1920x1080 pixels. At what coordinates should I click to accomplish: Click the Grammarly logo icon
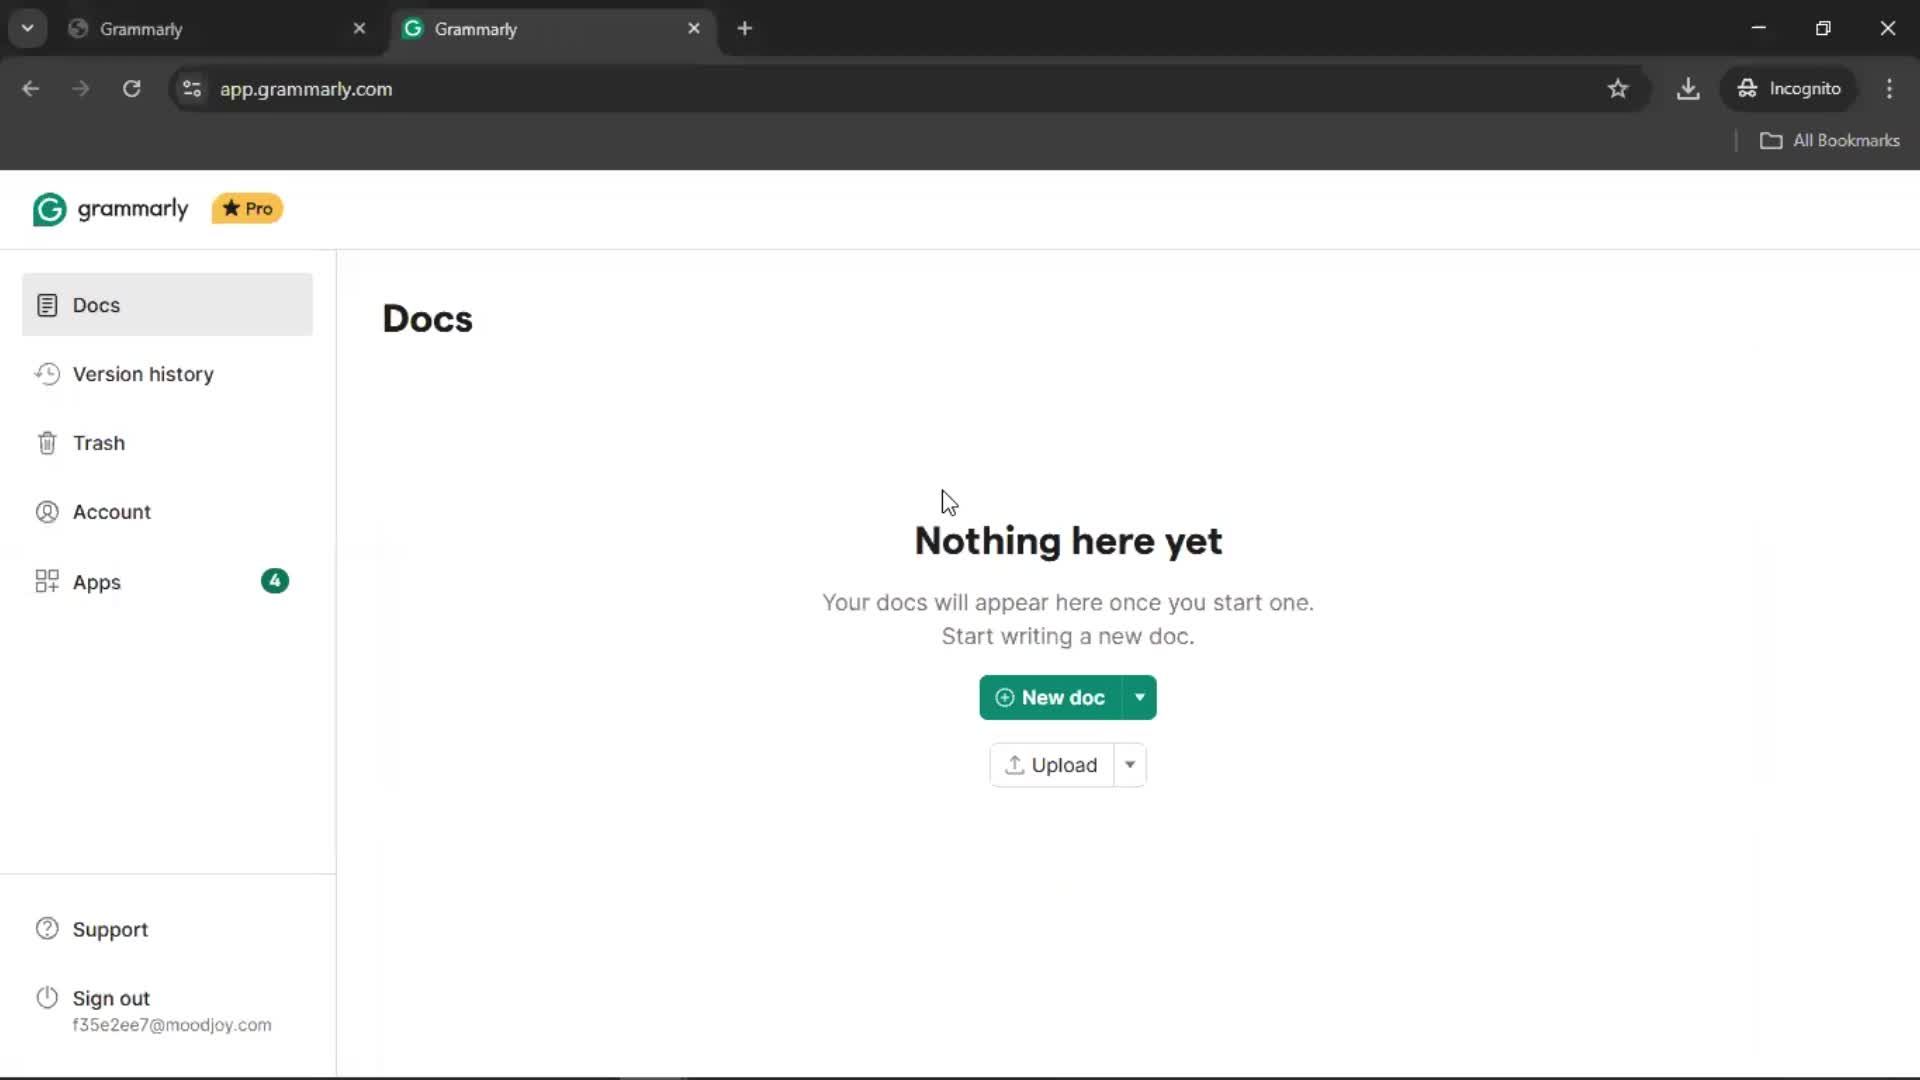click(49, 209)
